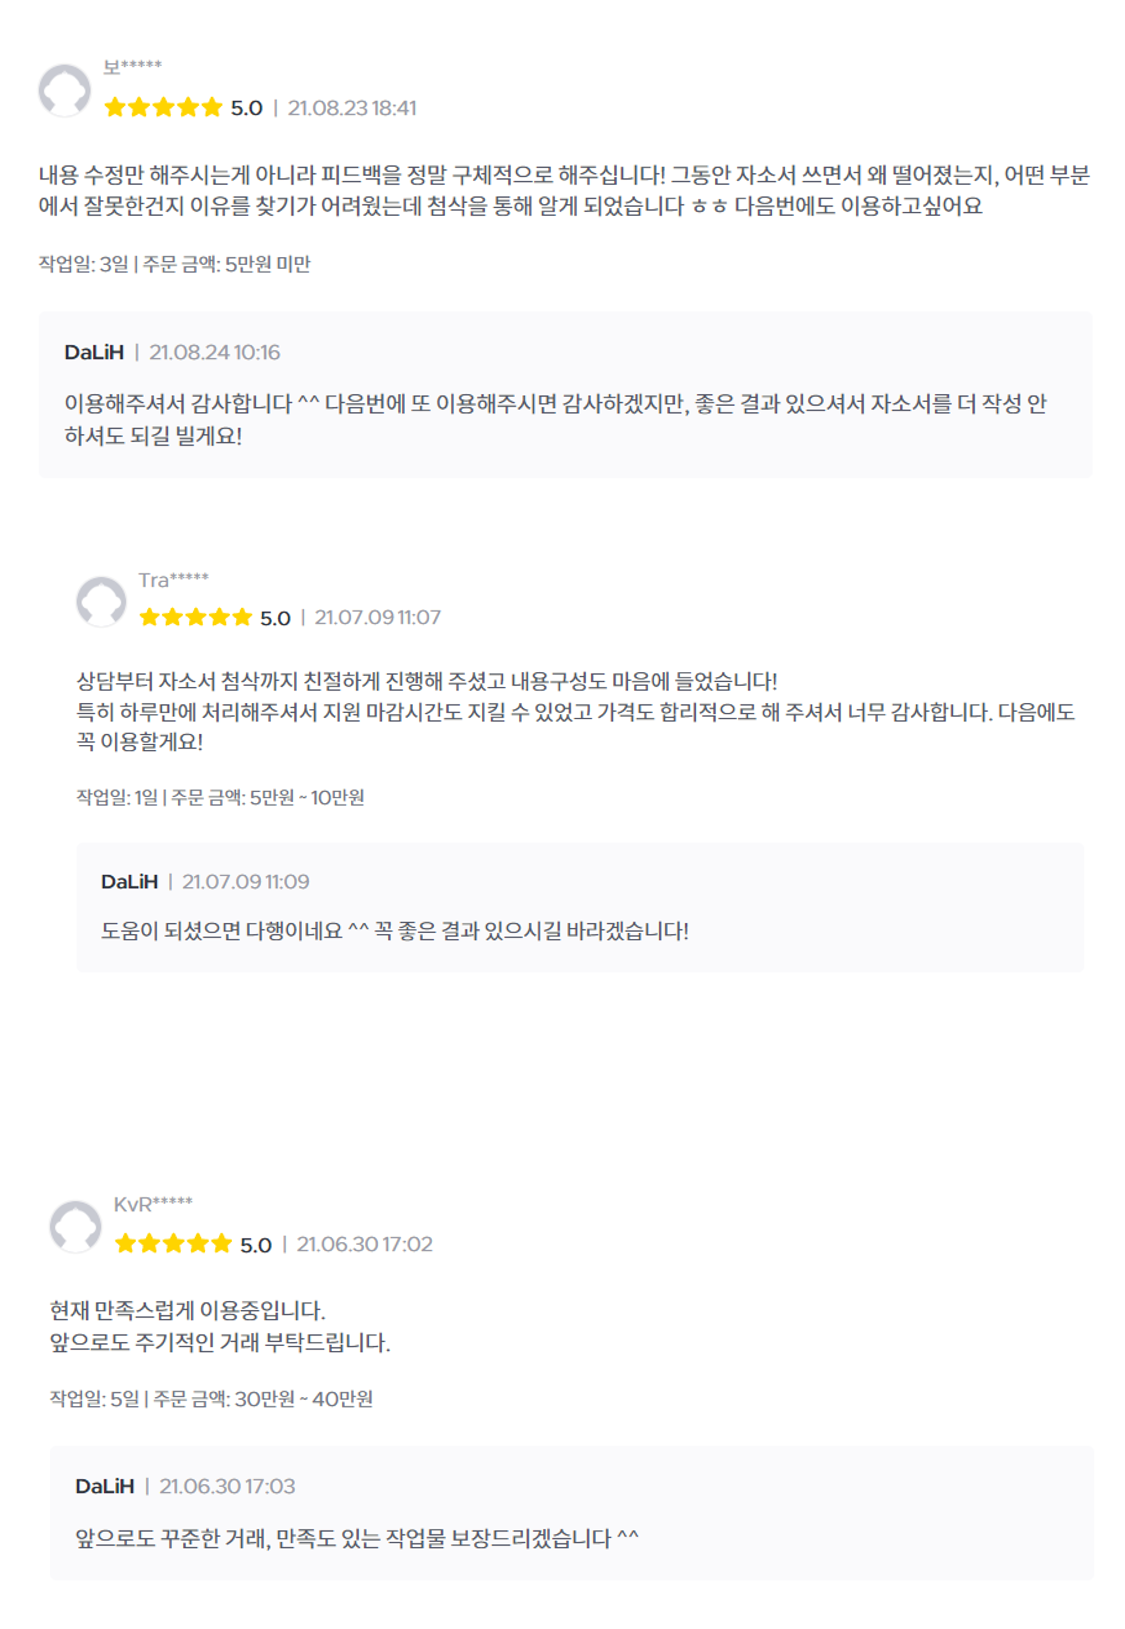Open the 보***** reviewer username
The image size is (1125, 1629).
click(x=132, y=67)
